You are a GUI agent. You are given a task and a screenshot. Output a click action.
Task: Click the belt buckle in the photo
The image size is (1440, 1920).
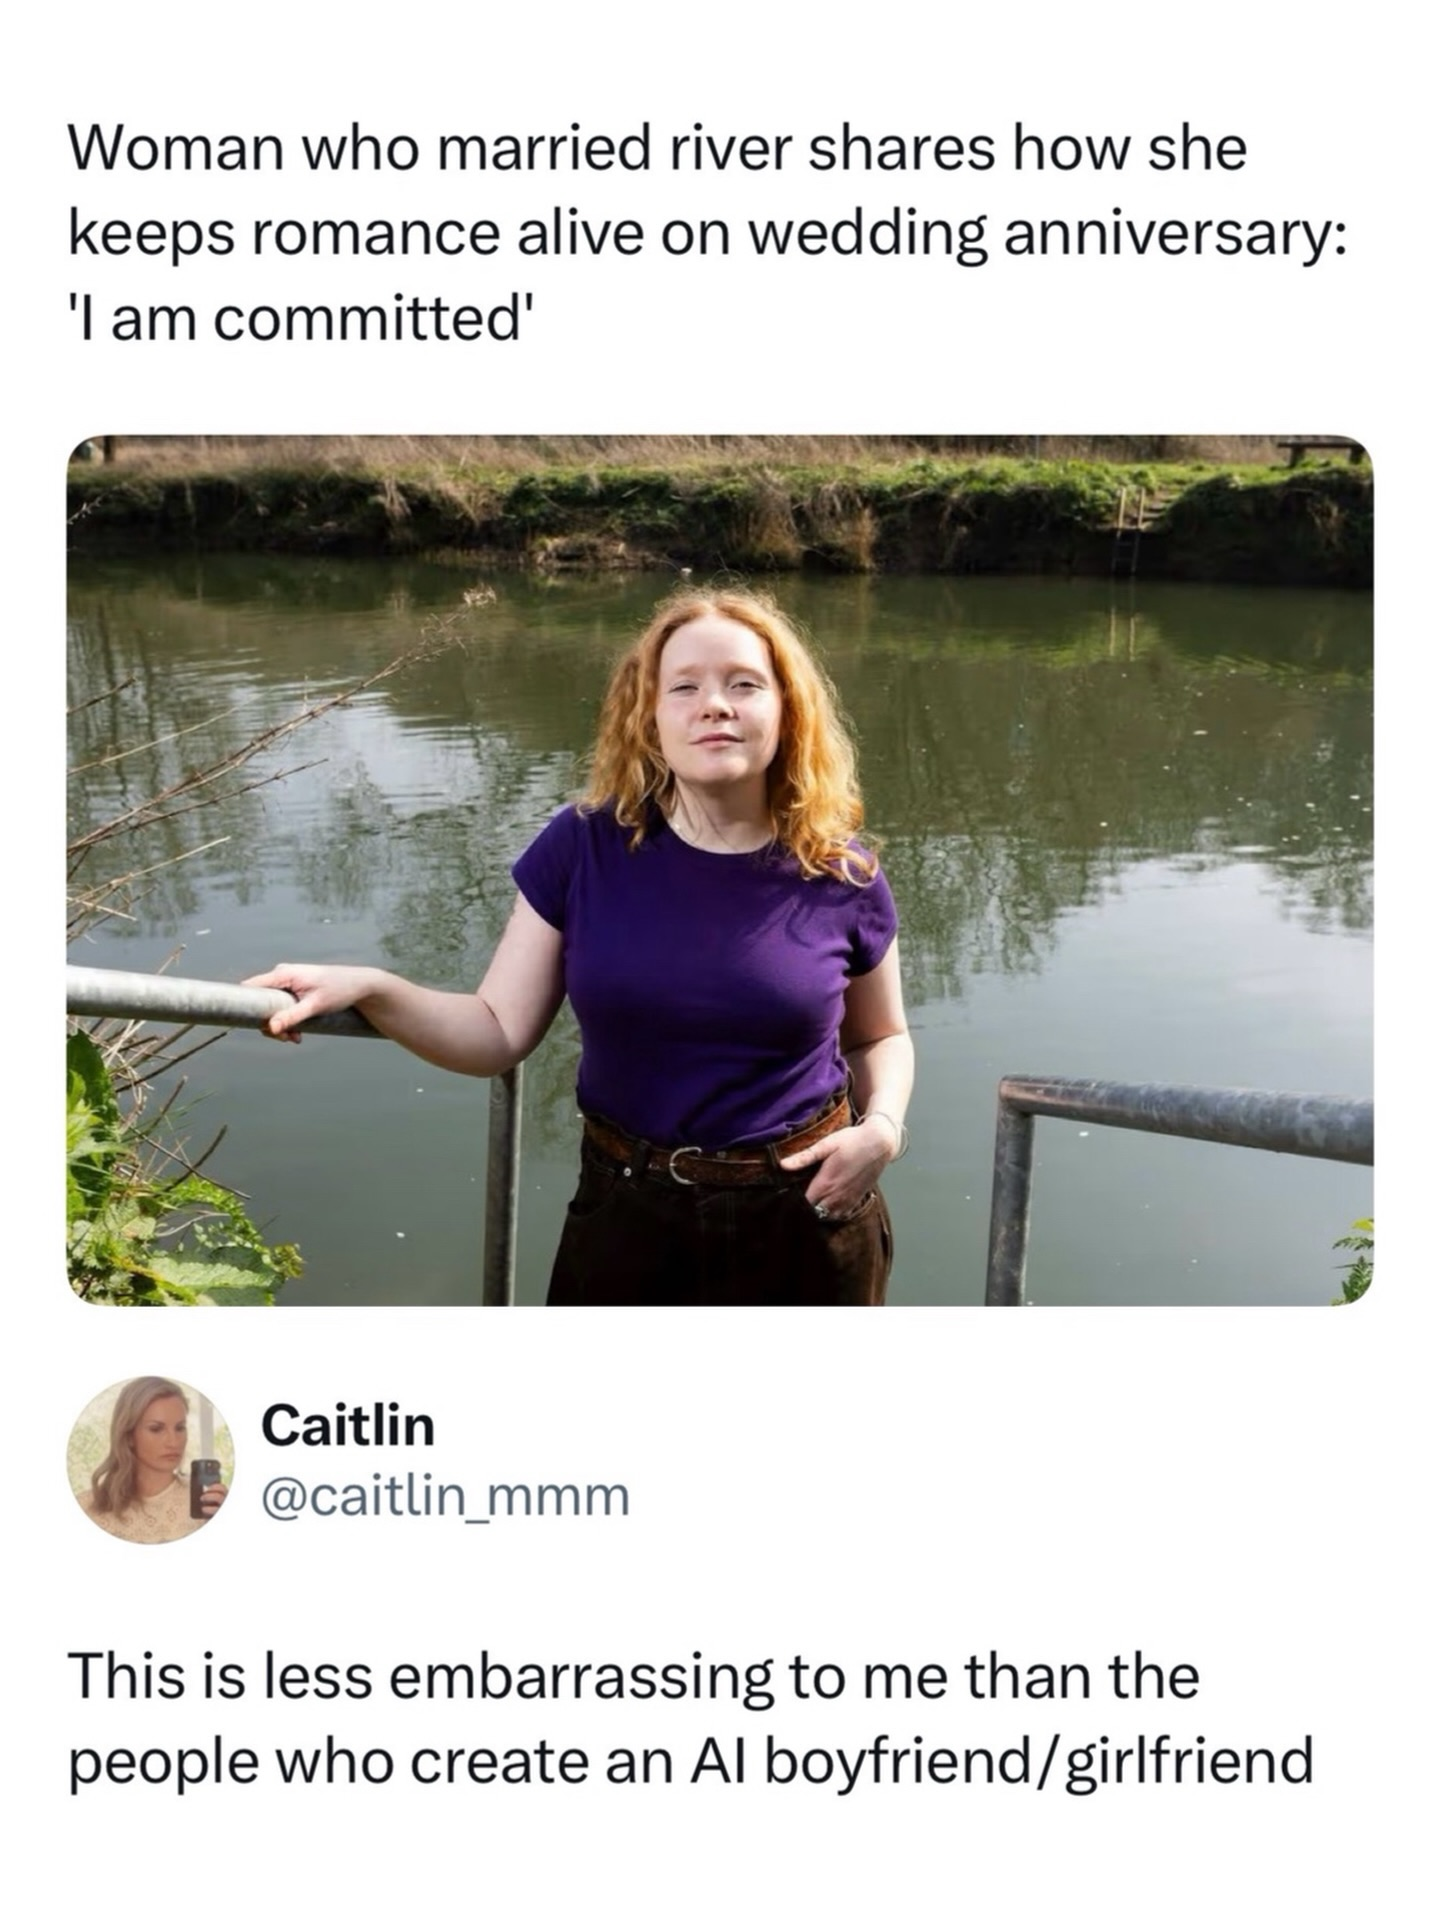point(681,1164)
